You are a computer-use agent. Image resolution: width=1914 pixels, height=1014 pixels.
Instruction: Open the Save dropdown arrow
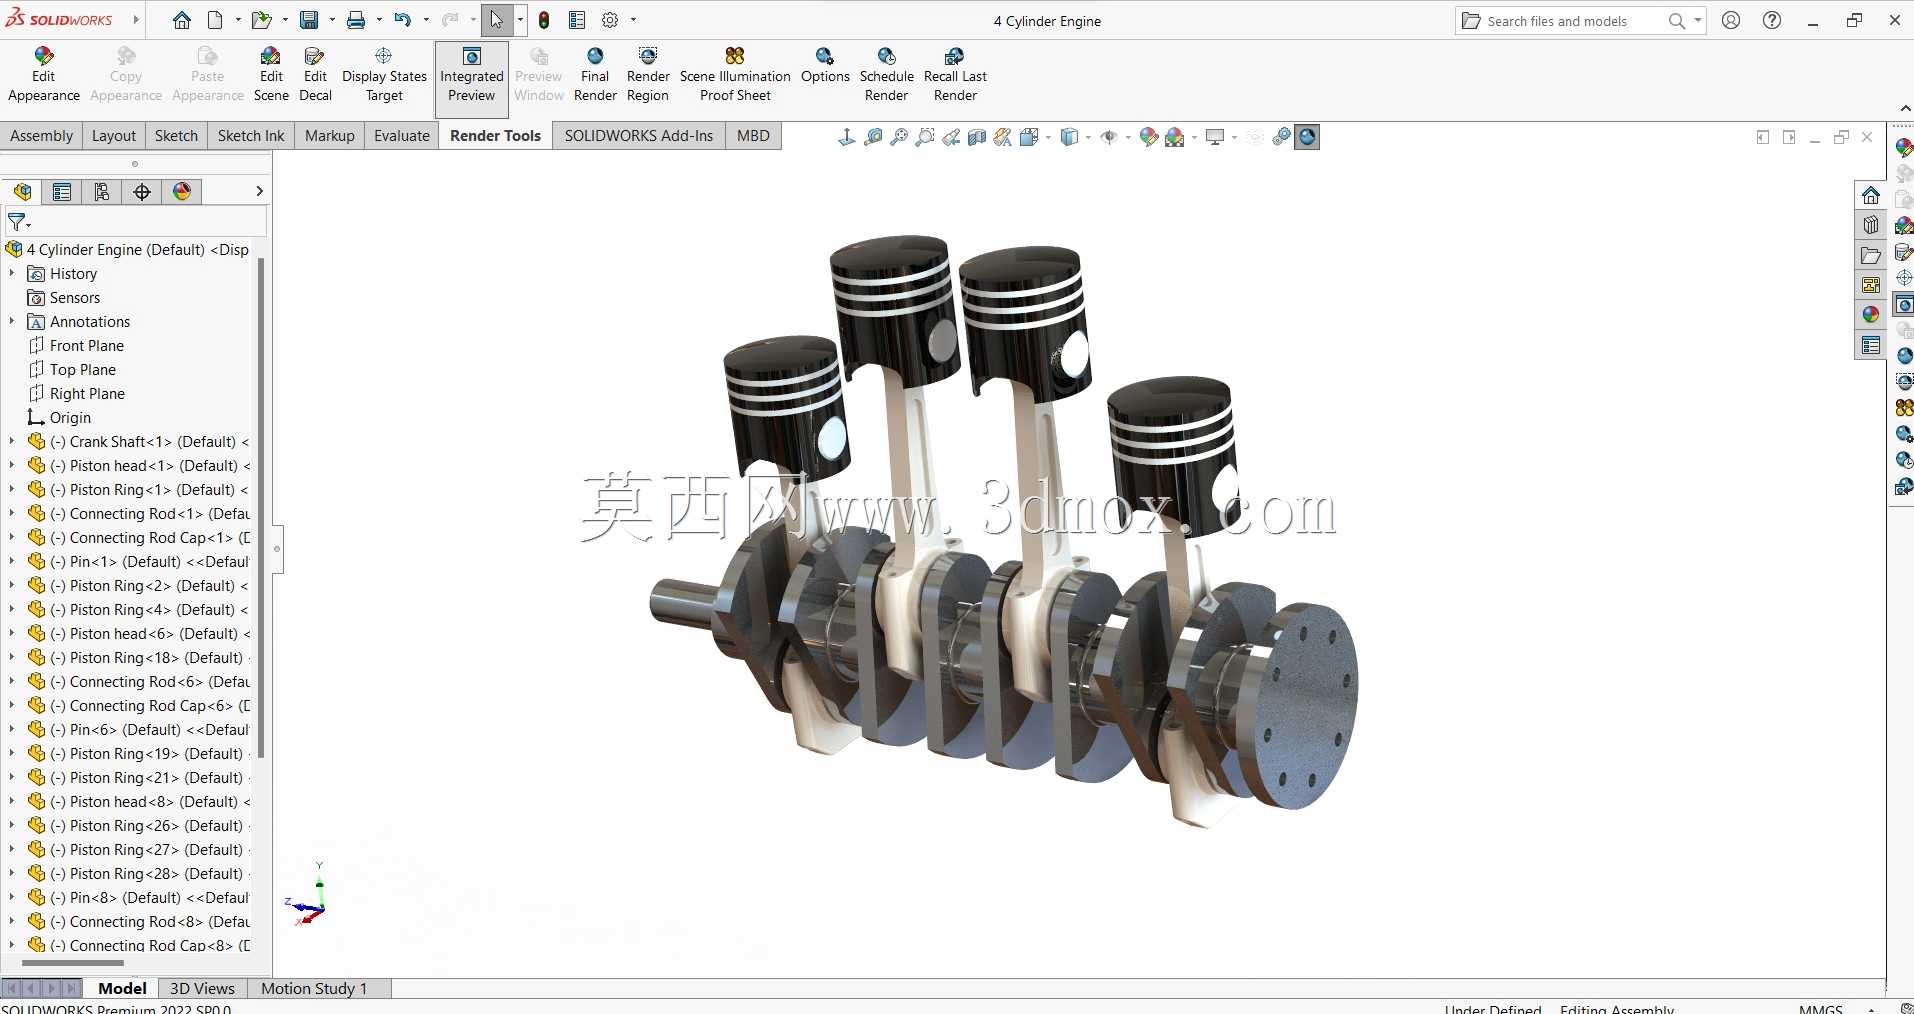(332, 20)
